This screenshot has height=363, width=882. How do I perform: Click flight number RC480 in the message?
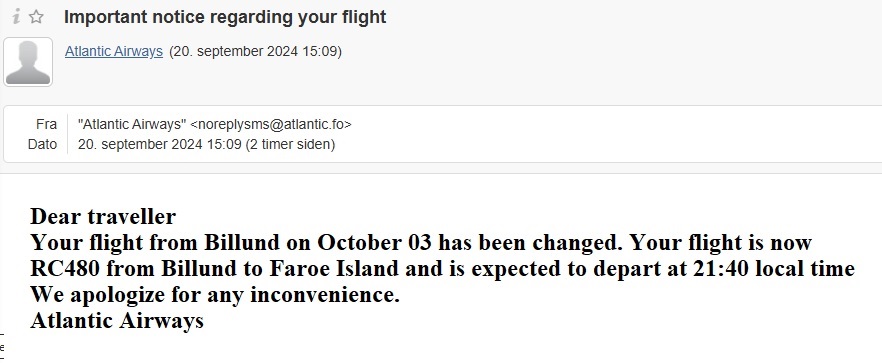pyautogui.click(x=65, y=268)
